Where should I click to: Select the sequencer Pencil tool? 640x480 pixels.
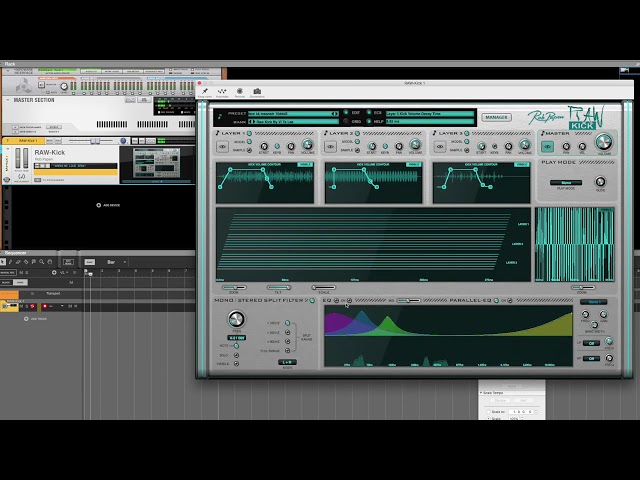(x=11, y=262)
